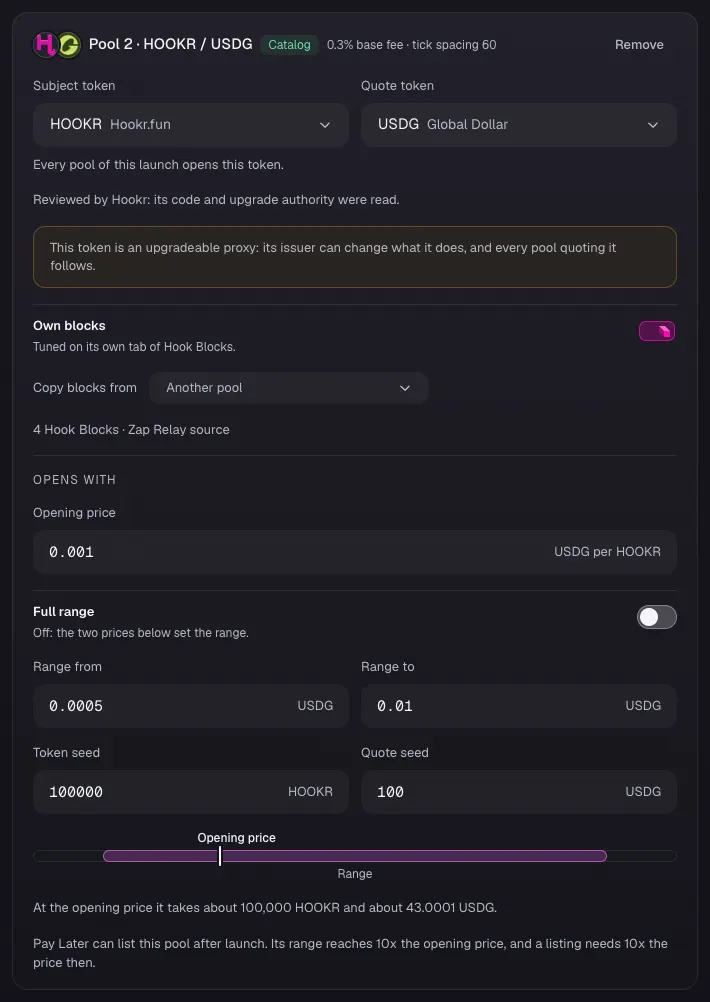Screen dimensions: 710x1002
Task: Click the Range from input field
Action: click(x=190, y=706)
